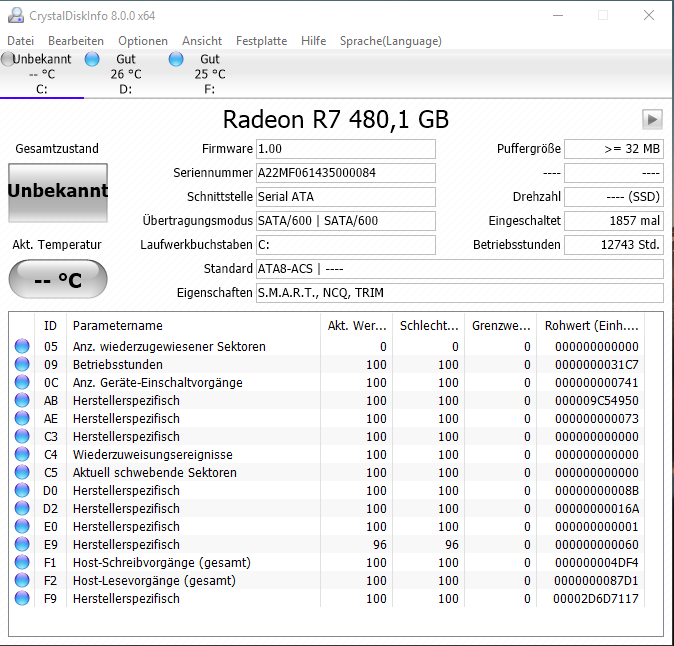Click the ID column header
This screenshot has width=674, height=646.
pos(50,326)
